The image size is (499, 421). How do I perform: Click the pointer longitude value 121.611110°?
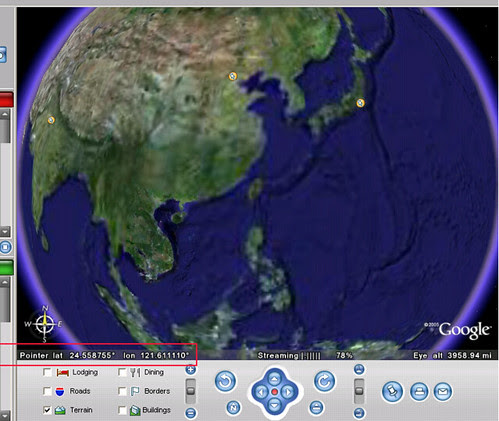pyautogui.click(x=165, y=355)
